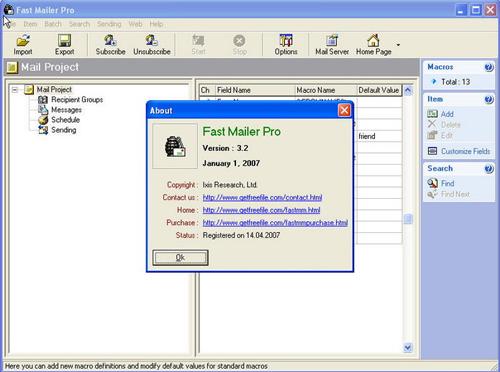Click the Mail Project header icon

point(12,67)
